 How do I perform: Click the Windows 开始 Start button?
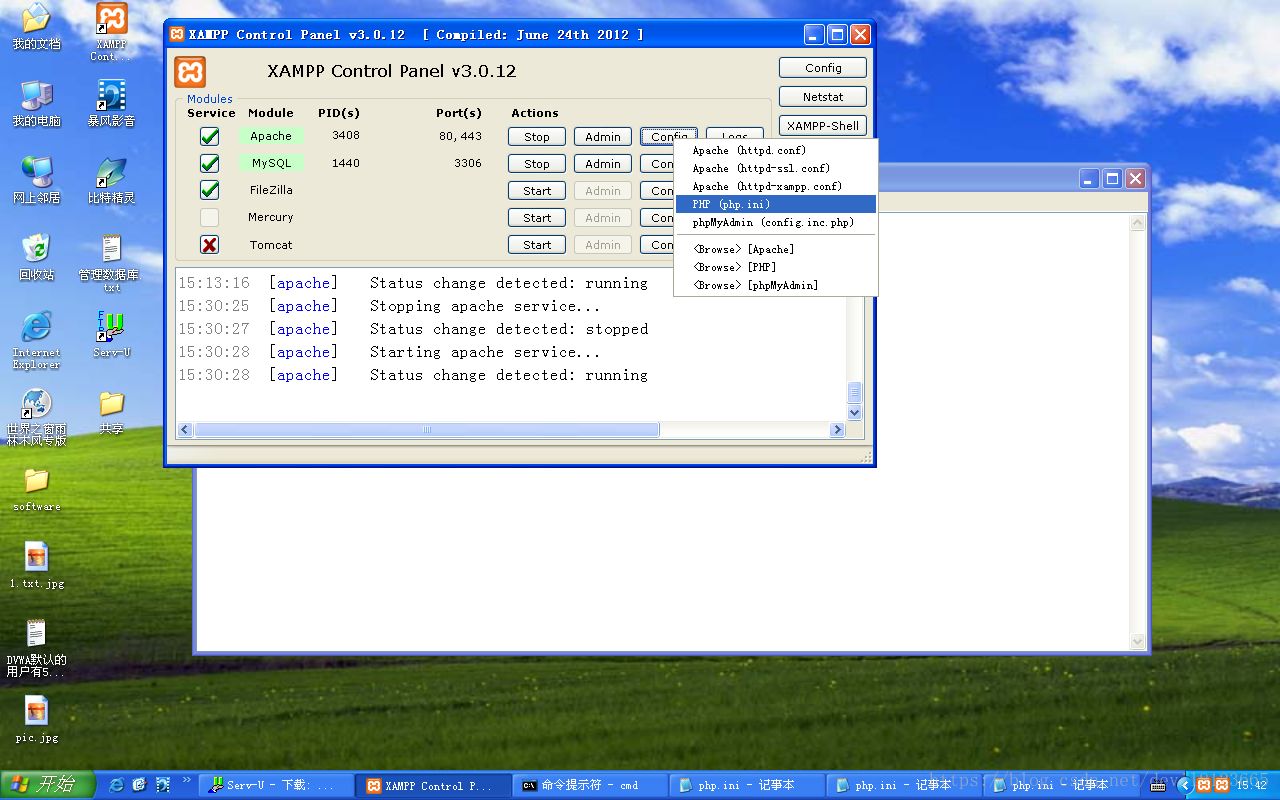(x=48, y=785)
